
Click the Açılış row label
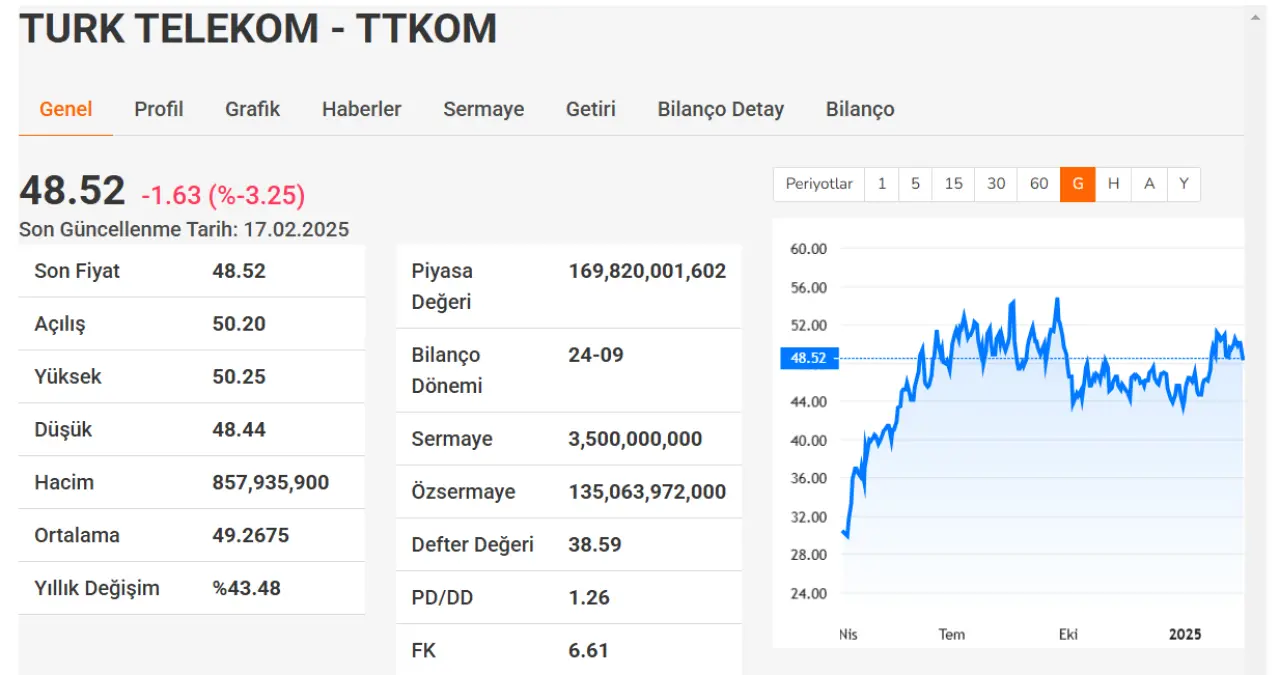(x=60, y=324)
